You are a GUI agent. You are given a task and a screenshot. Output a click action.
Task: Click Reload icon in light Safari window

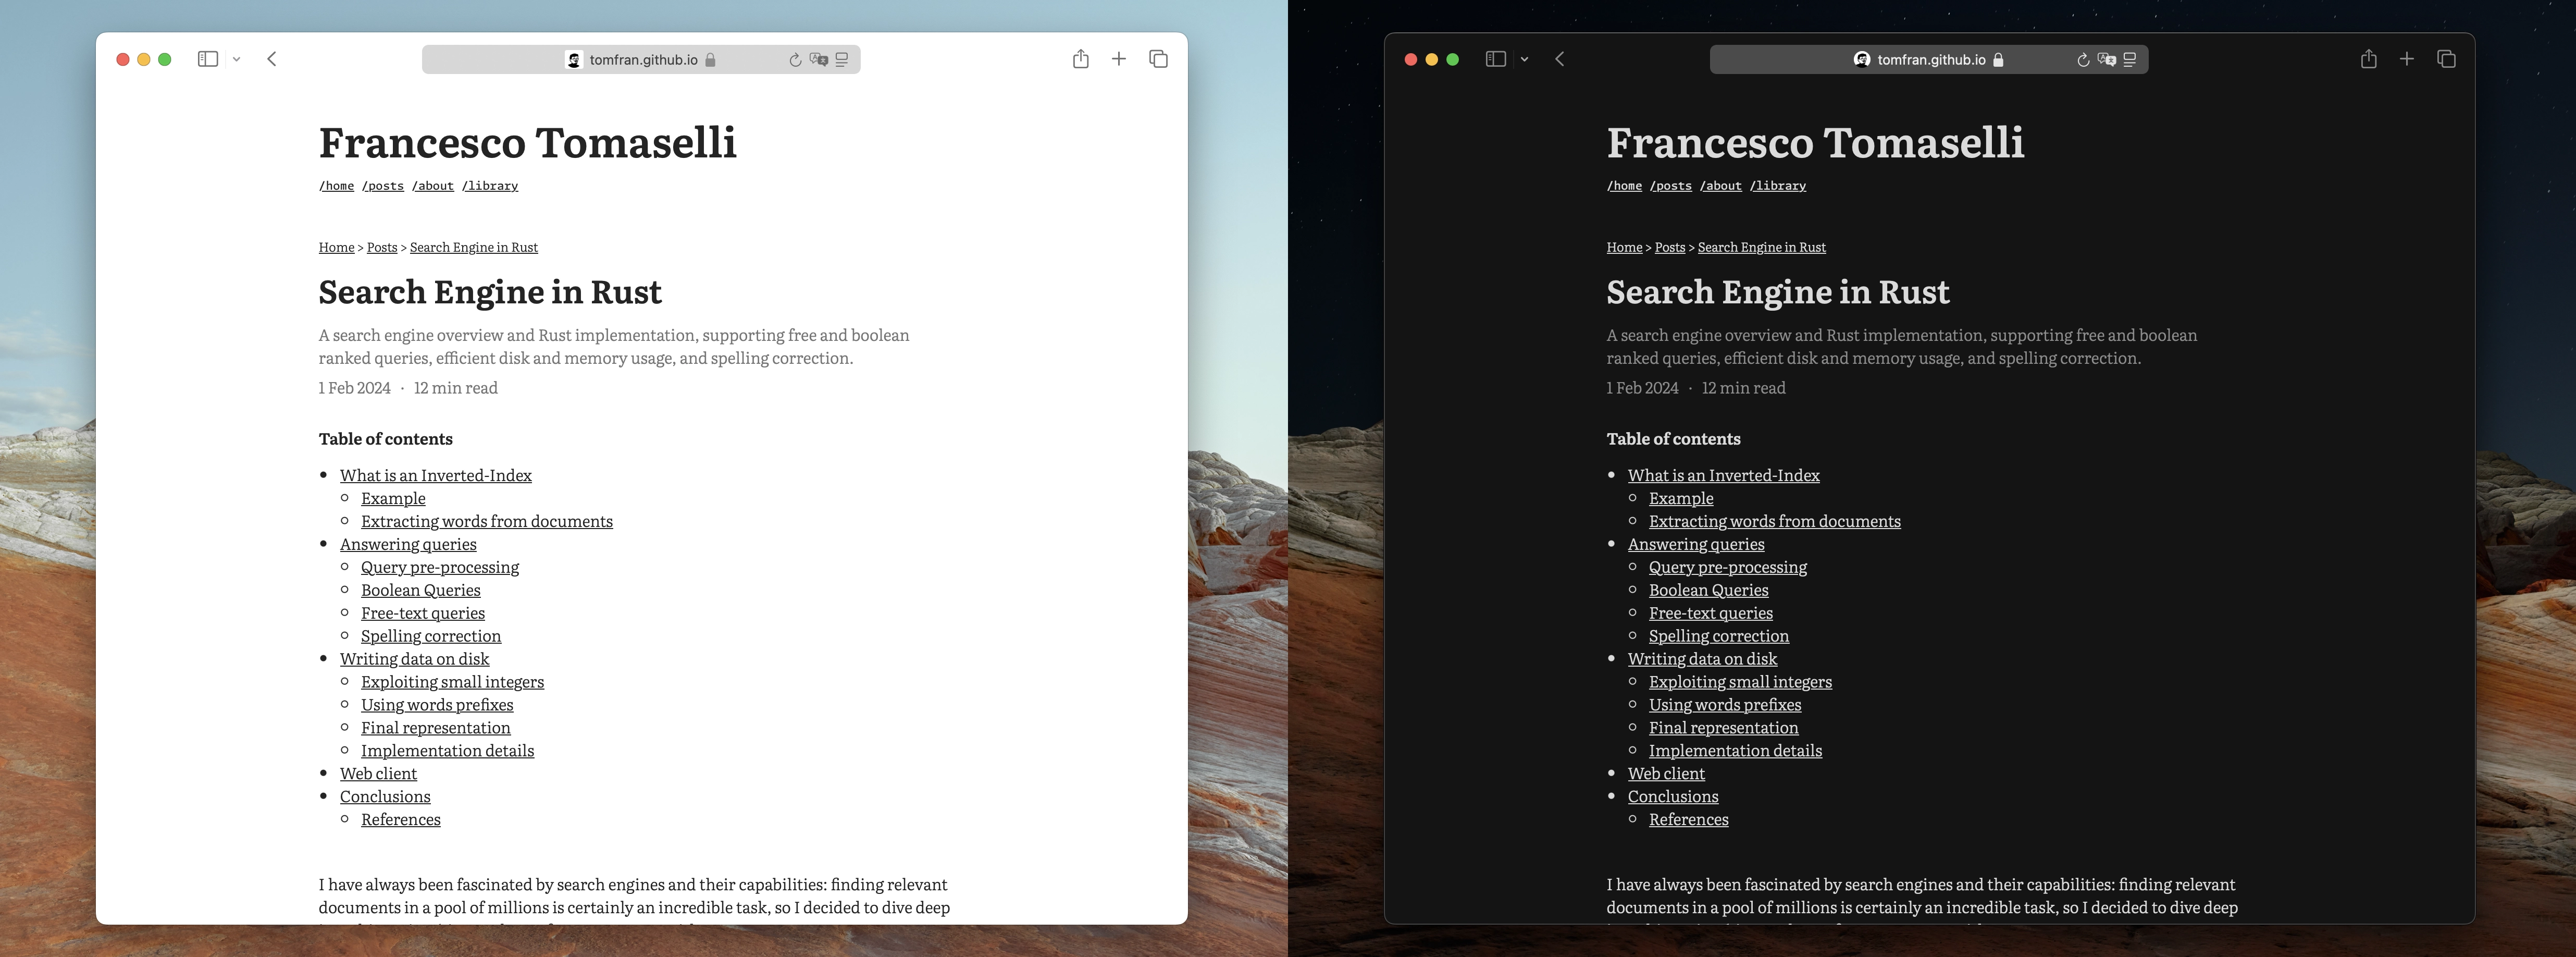click(795, 60)
